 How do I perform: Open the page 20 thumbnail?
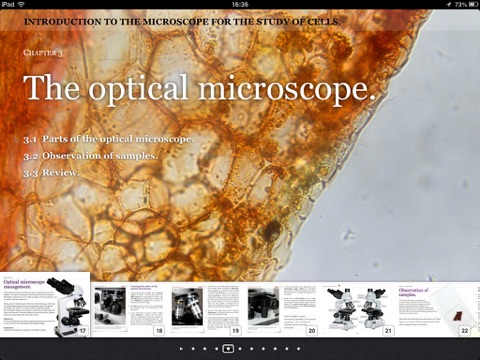(281, 309)
